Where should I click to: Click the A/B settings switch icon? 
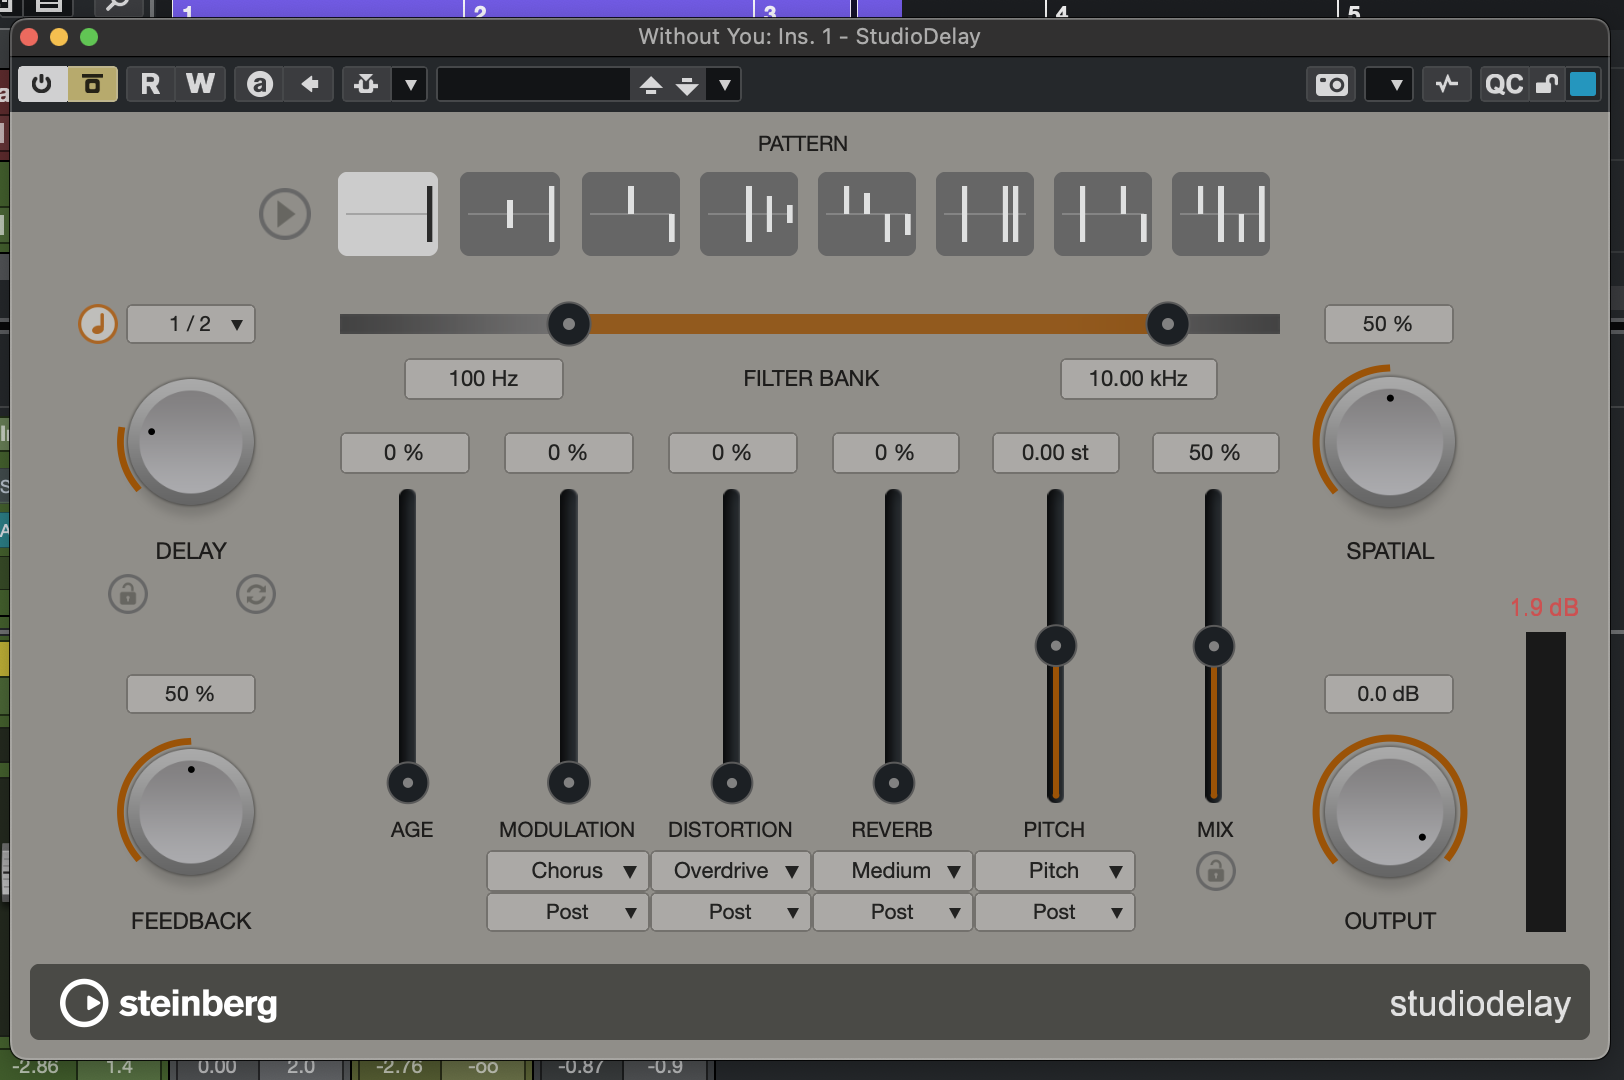(260, 84)
